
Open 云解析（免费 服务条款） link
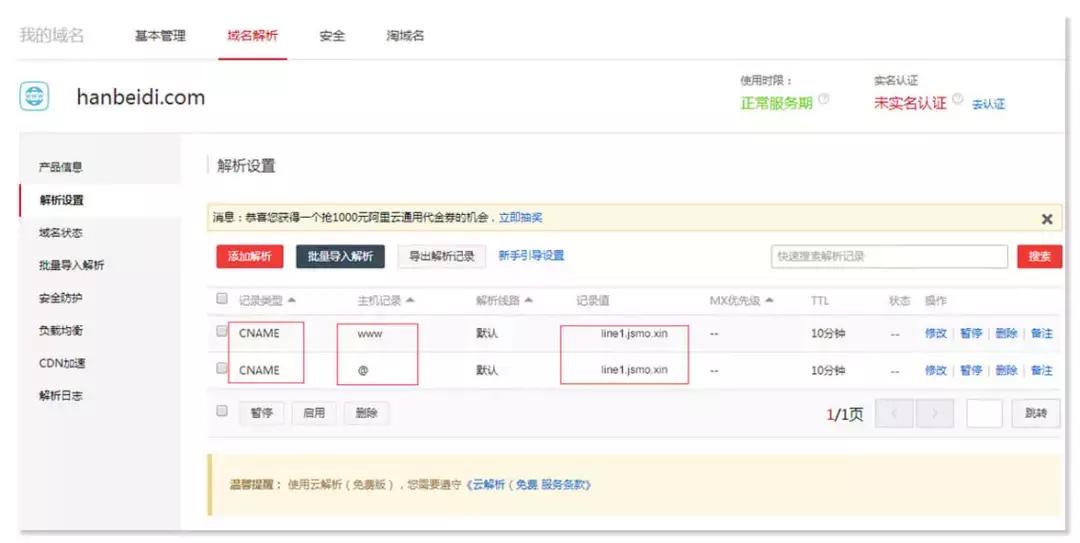pos(528,485)
